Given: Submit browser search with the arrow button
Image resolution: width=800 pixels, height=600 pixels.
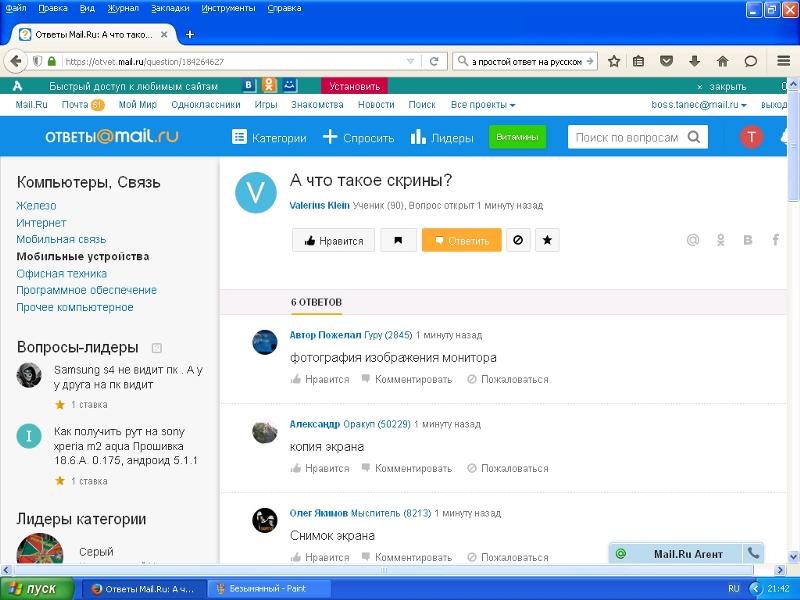Looking at the screenshot, I should 590,61.
